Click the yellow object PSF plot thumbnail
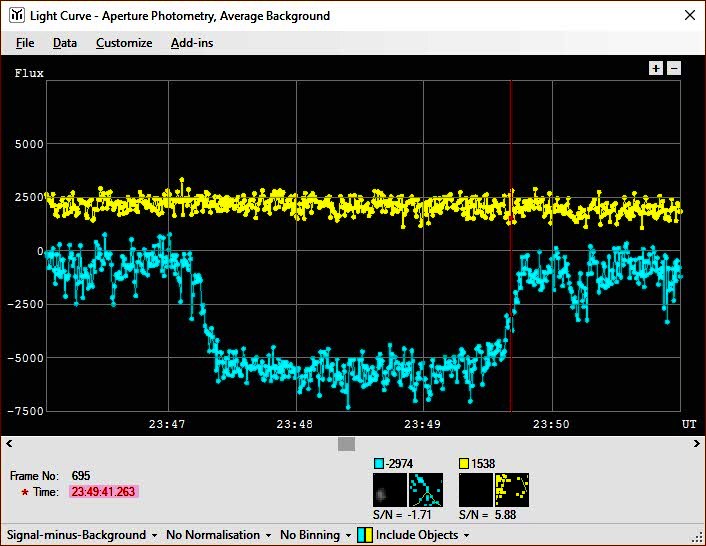 512,490
